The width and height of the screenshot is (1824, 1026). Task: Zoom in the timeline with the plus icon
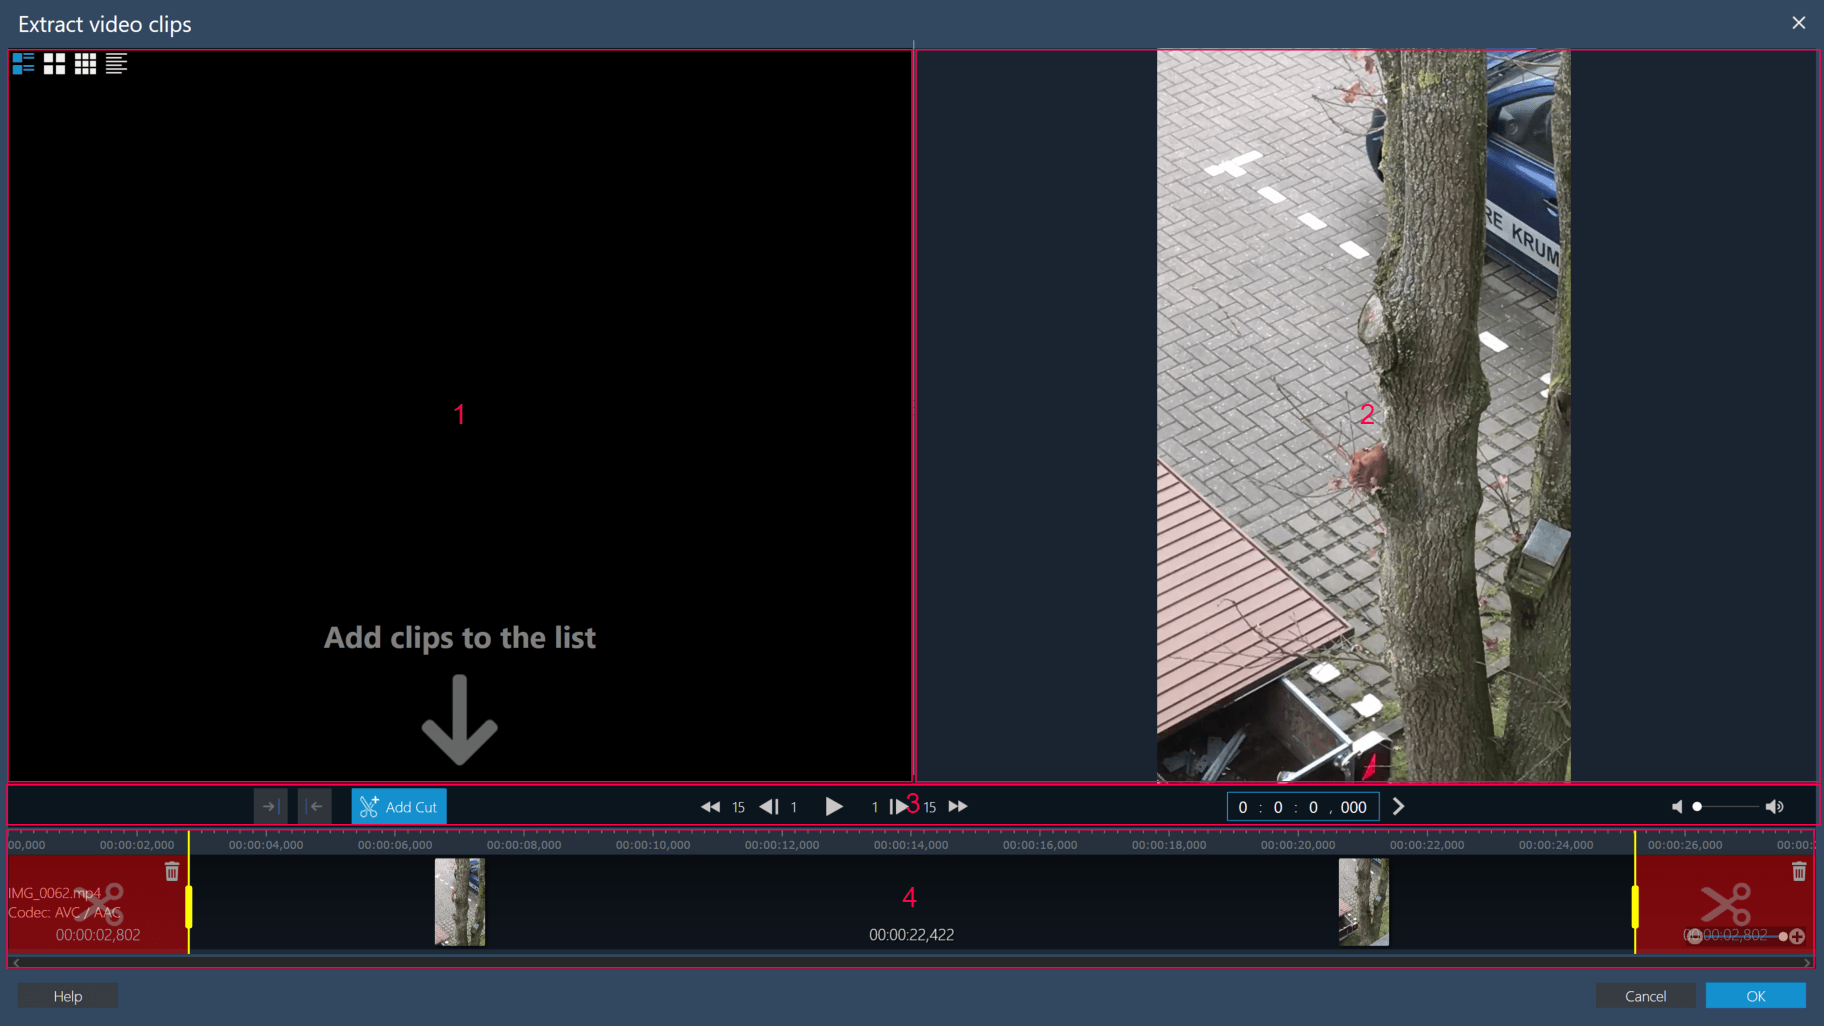[x=1797, y=937]
